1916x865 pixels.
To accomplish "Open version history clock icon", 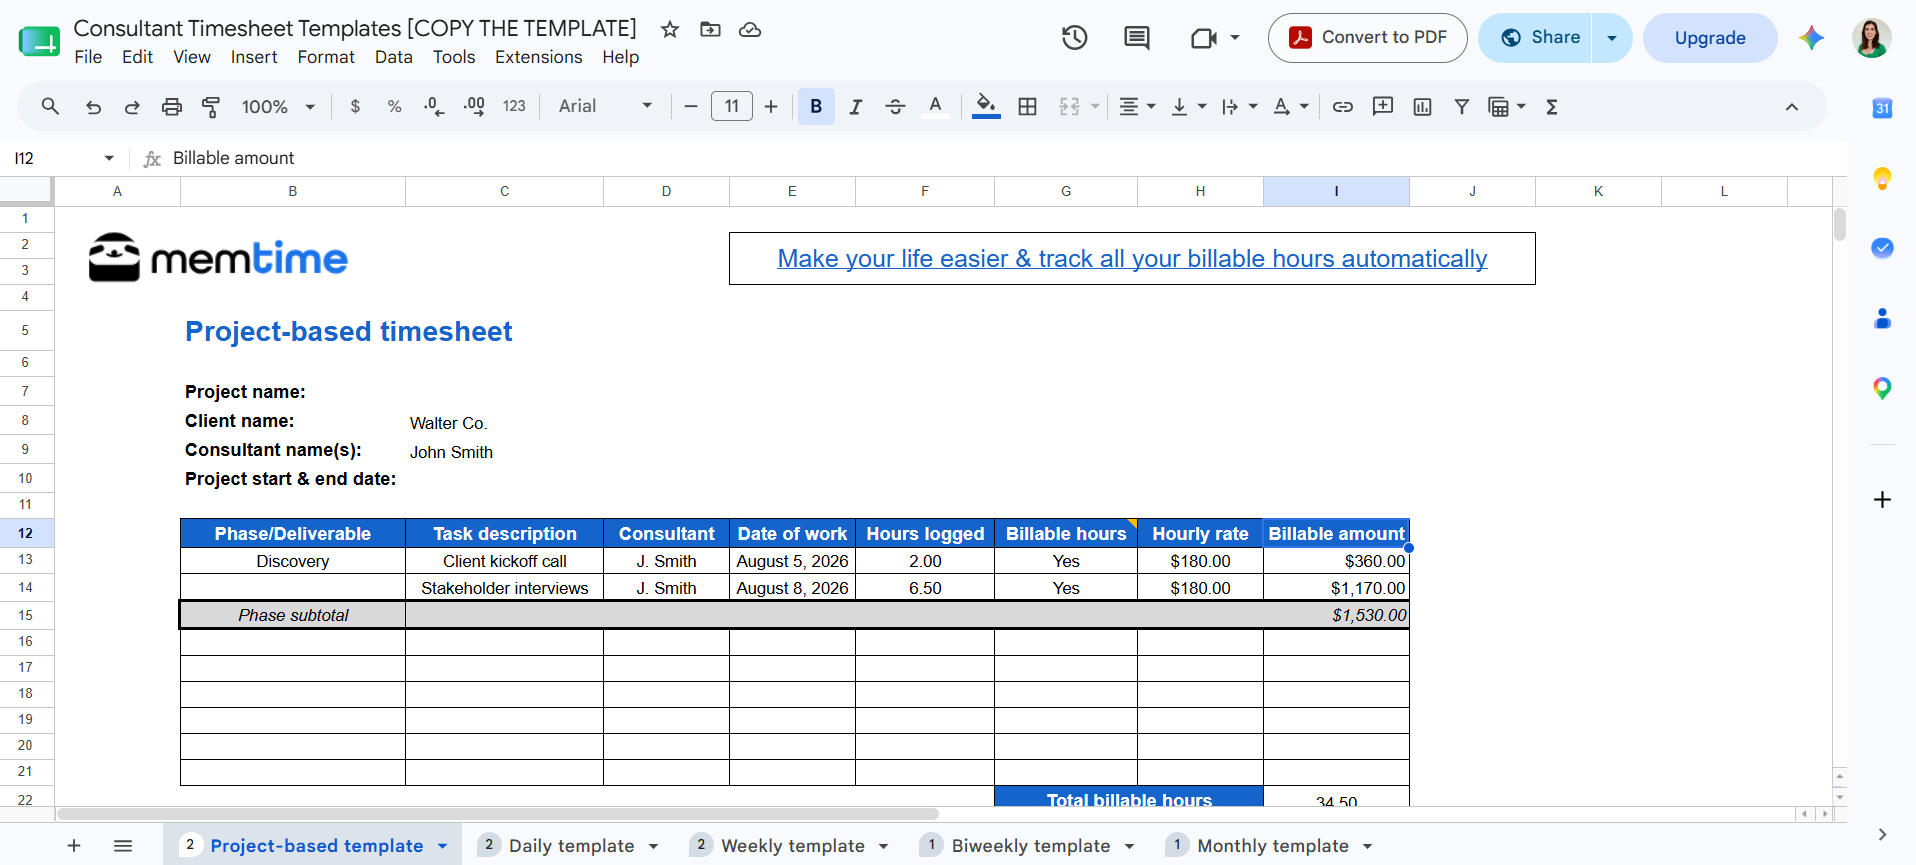I will (x=1075, y=38).
